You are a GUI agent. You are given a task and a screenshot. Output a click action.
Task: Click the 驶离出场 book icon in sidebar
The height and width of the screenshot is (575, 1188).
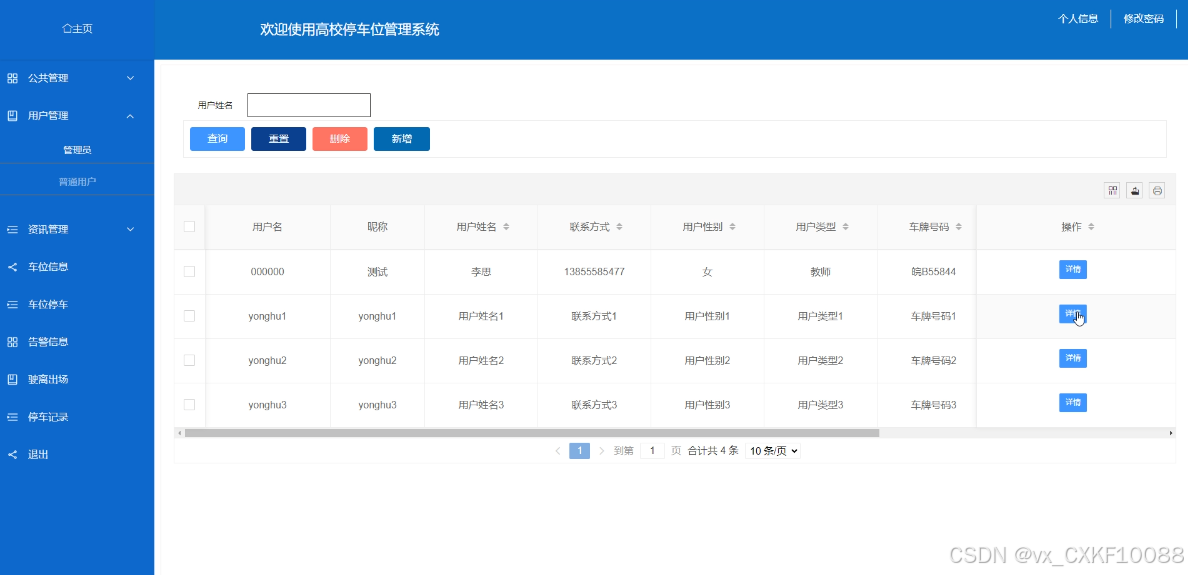(x=12, y=380)
